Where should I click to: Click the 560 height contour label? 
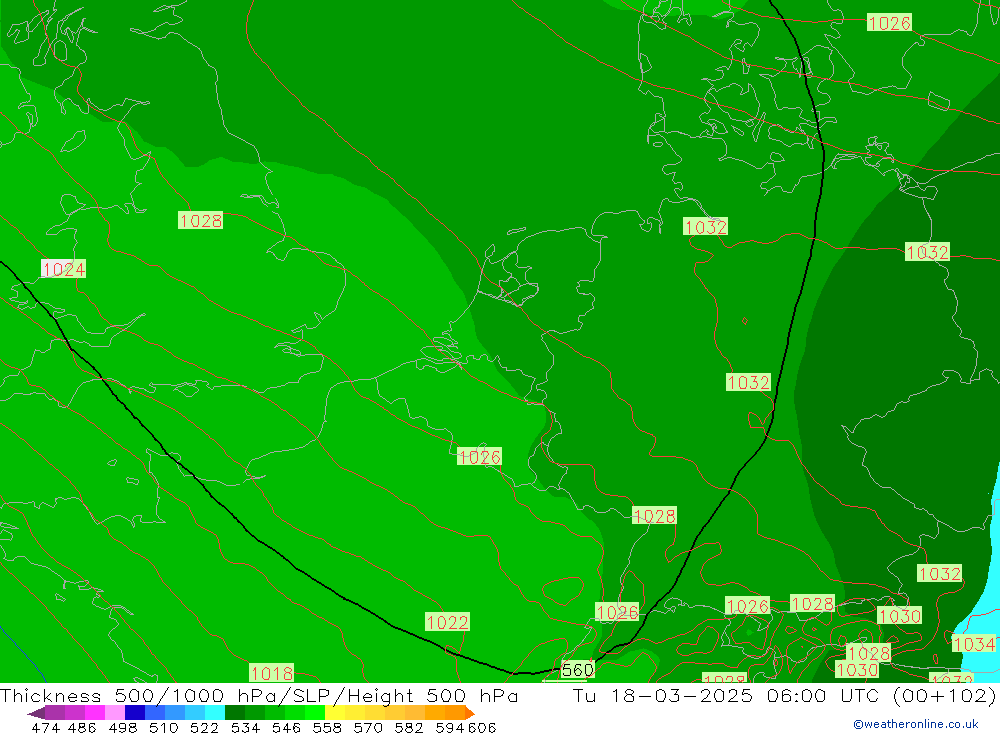577,670
